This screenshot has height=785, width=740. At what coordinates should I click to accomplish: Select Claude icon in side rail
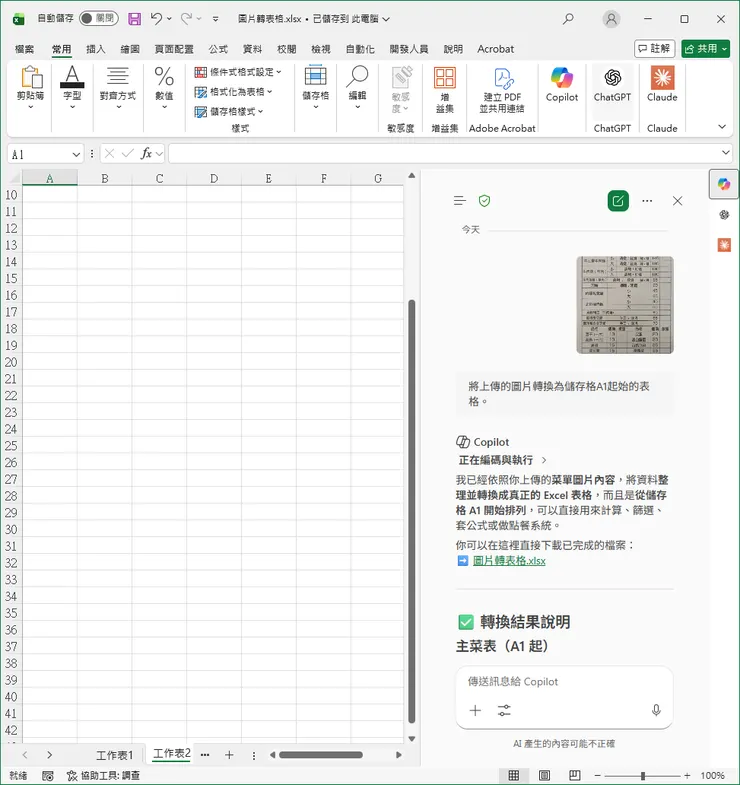coord(724,245)
